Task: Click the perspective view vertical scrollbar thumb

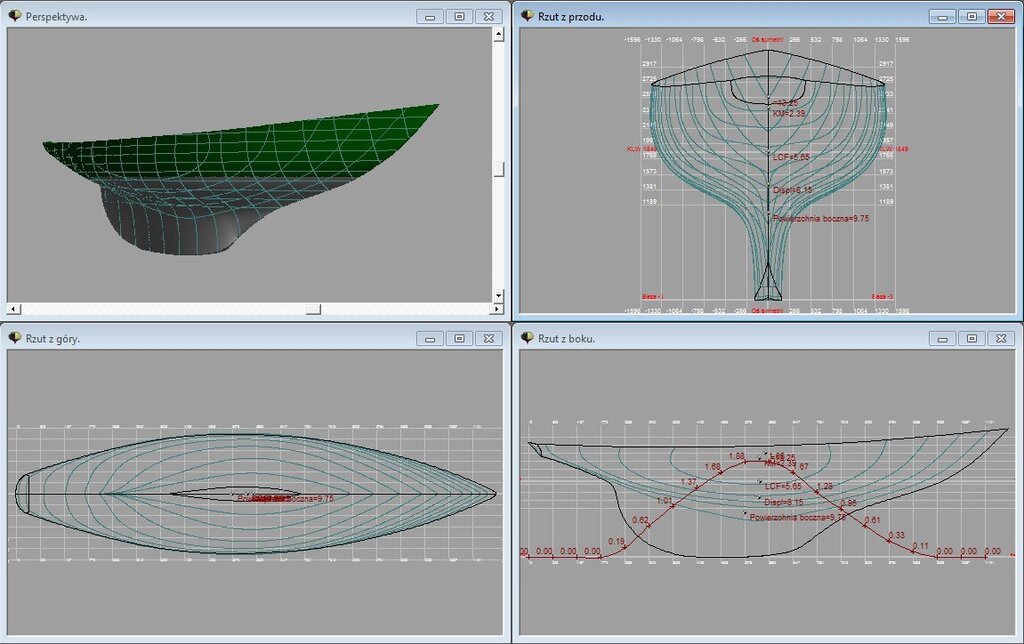Action: 498,169
